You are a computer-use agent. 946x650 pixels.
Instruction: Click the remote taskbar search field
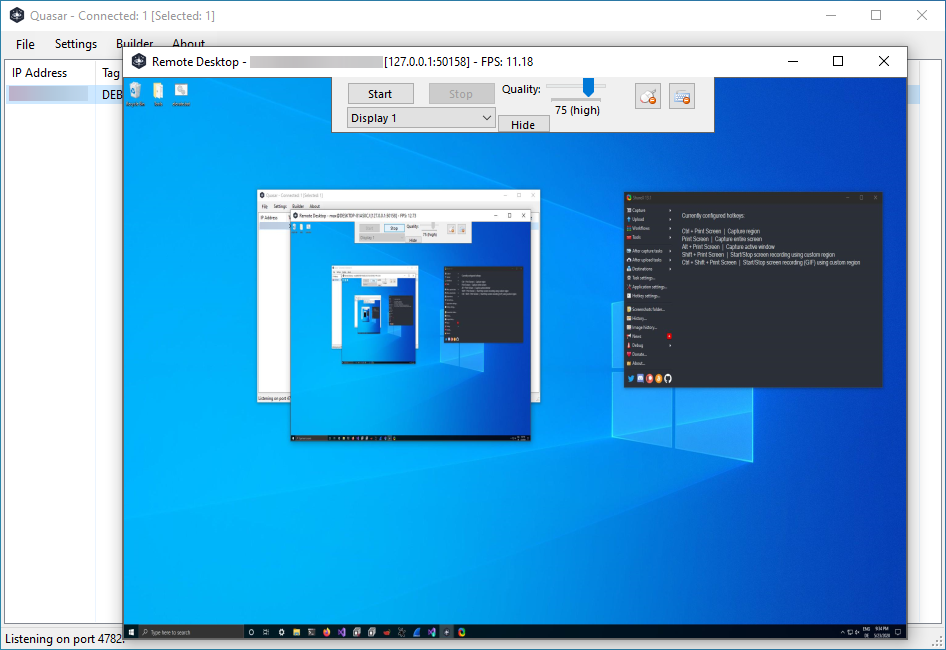tap(190, 631)
